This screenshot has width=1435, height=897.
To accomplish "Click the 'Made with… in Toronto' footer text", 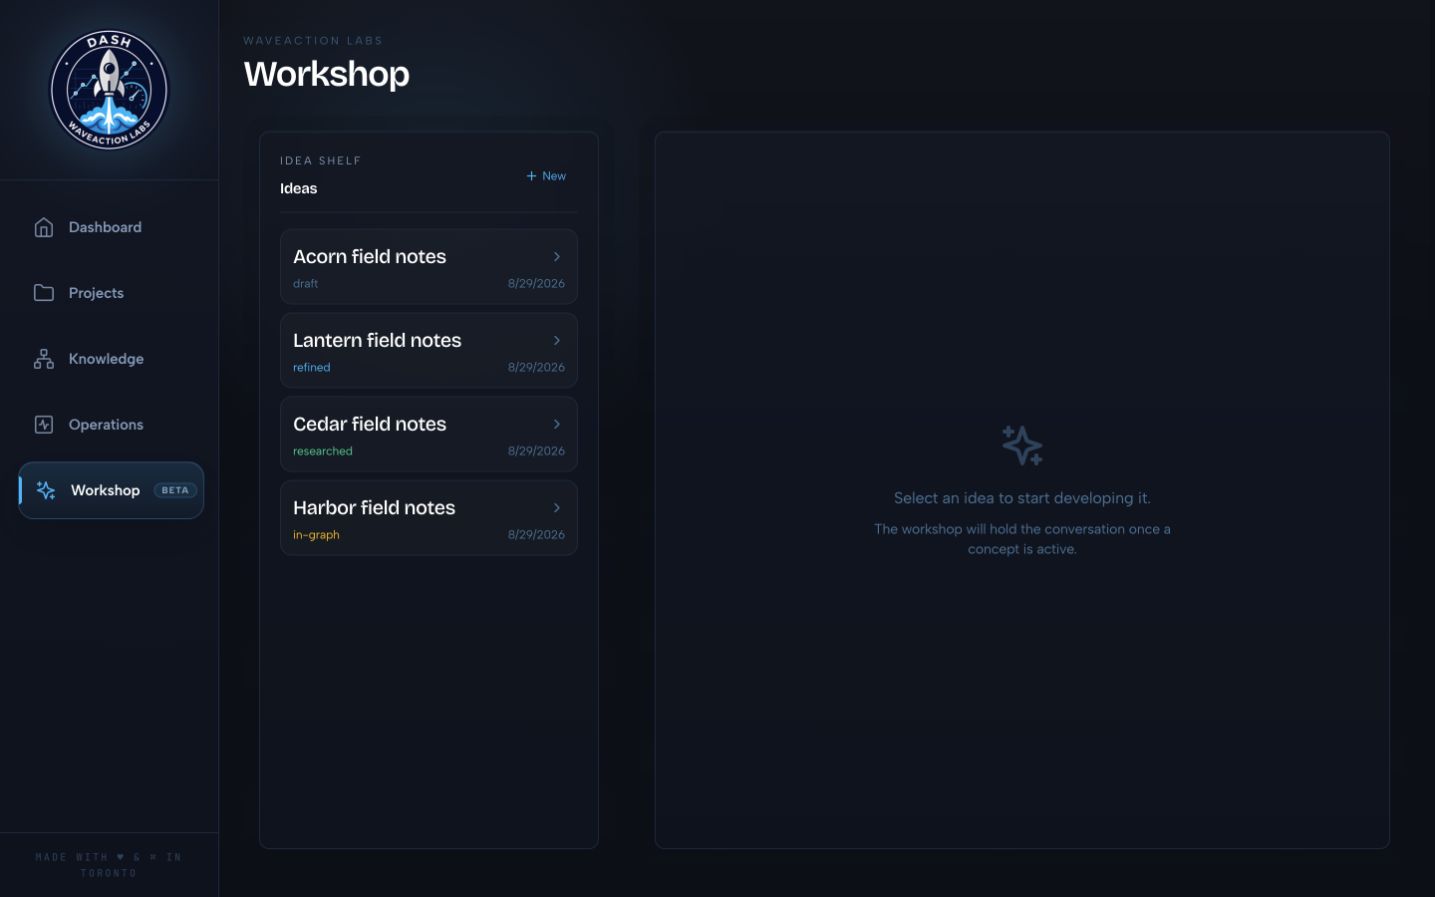I will pyautogui.click(x=109, y=865).
